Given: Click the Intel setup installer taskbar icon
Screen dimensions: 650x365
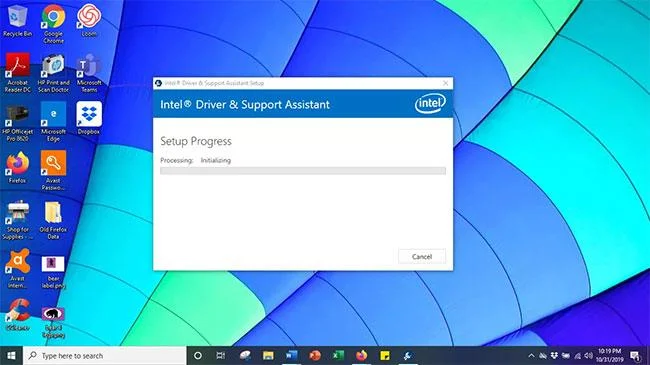Looking at the screenshot, I should pos(408,355).
